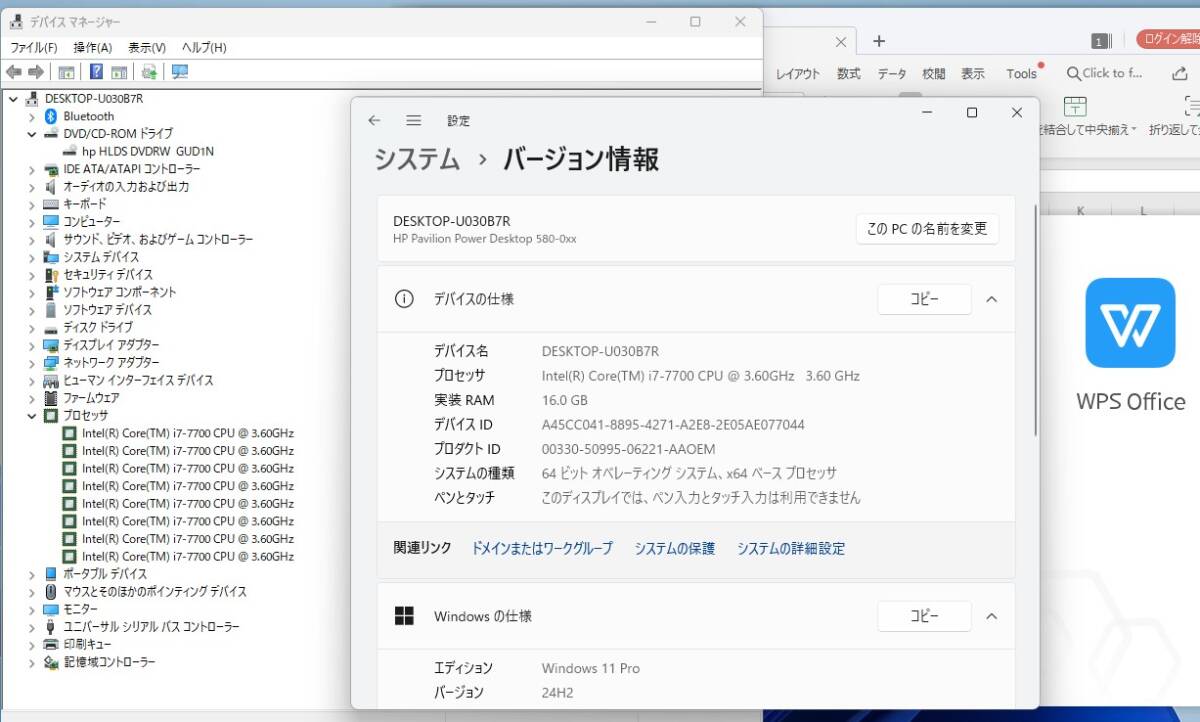The height and width of the screenshot is (722, 1200).
Task: Collapse the プロセッサ node
Action: [32, 415]
